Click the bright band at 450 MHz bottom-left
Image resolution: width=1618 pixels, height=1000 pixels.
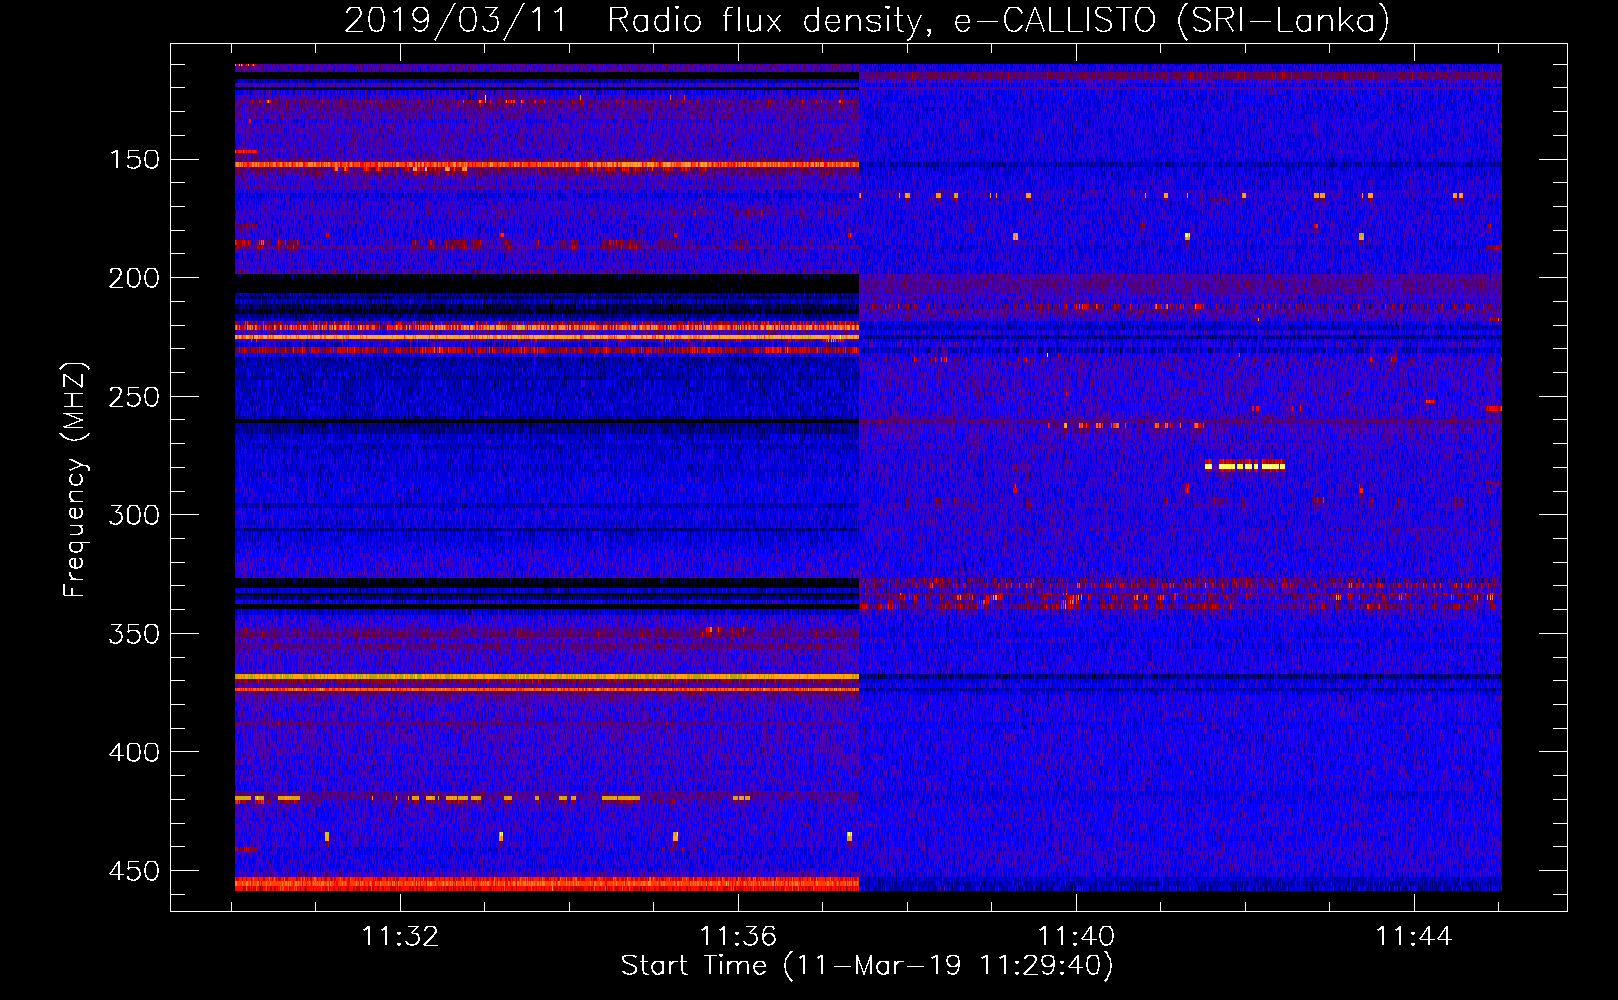pos(547,883)
